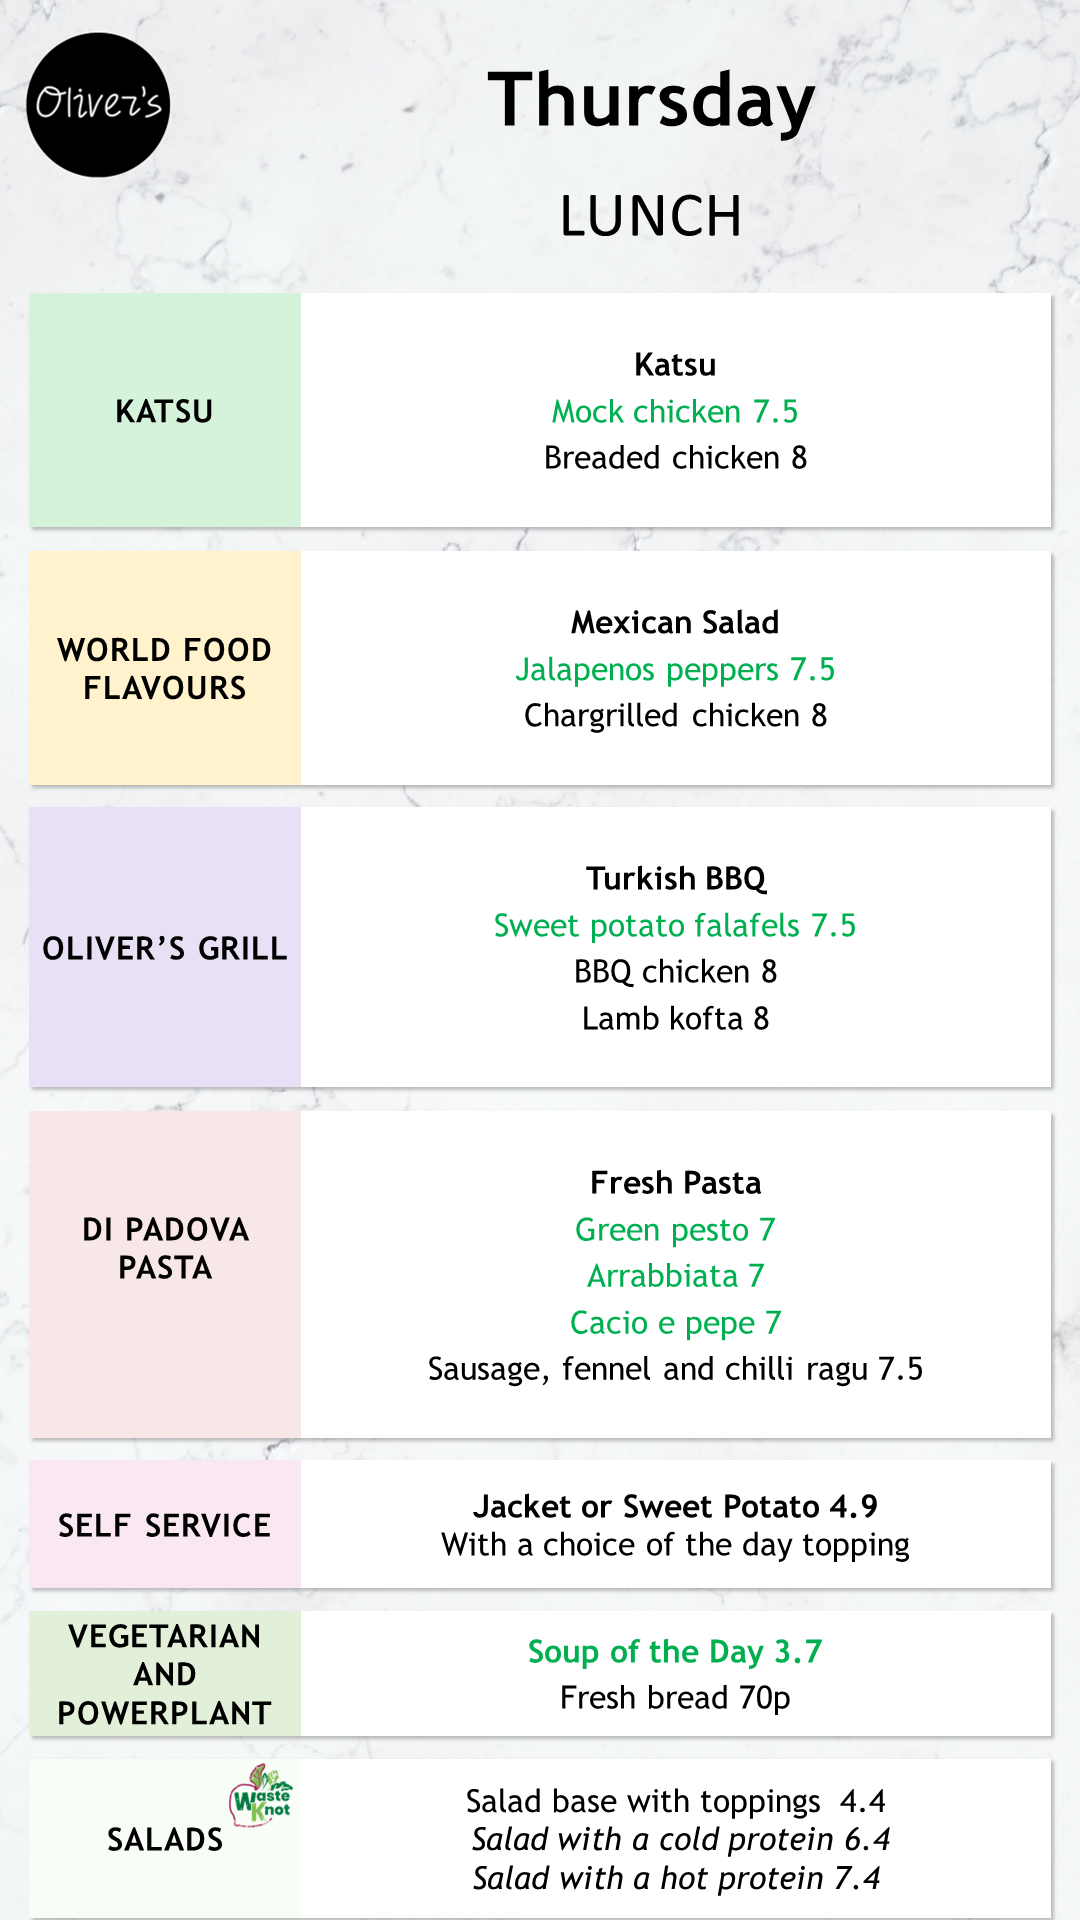This screenshot has width=1080, height=1920.
Task: Select the DI PADOVA PASTA category tile
Action: [165, 1274]
